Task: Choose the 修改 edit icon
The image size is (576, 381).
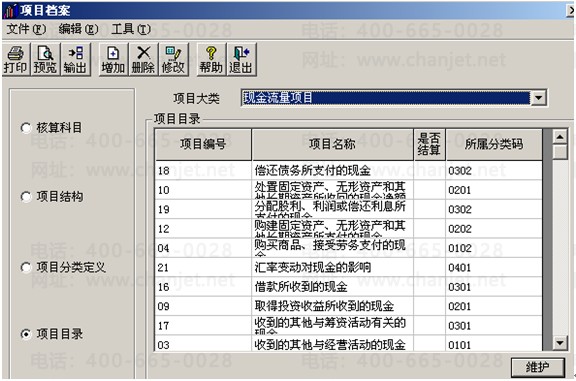Action: point(173,60)
